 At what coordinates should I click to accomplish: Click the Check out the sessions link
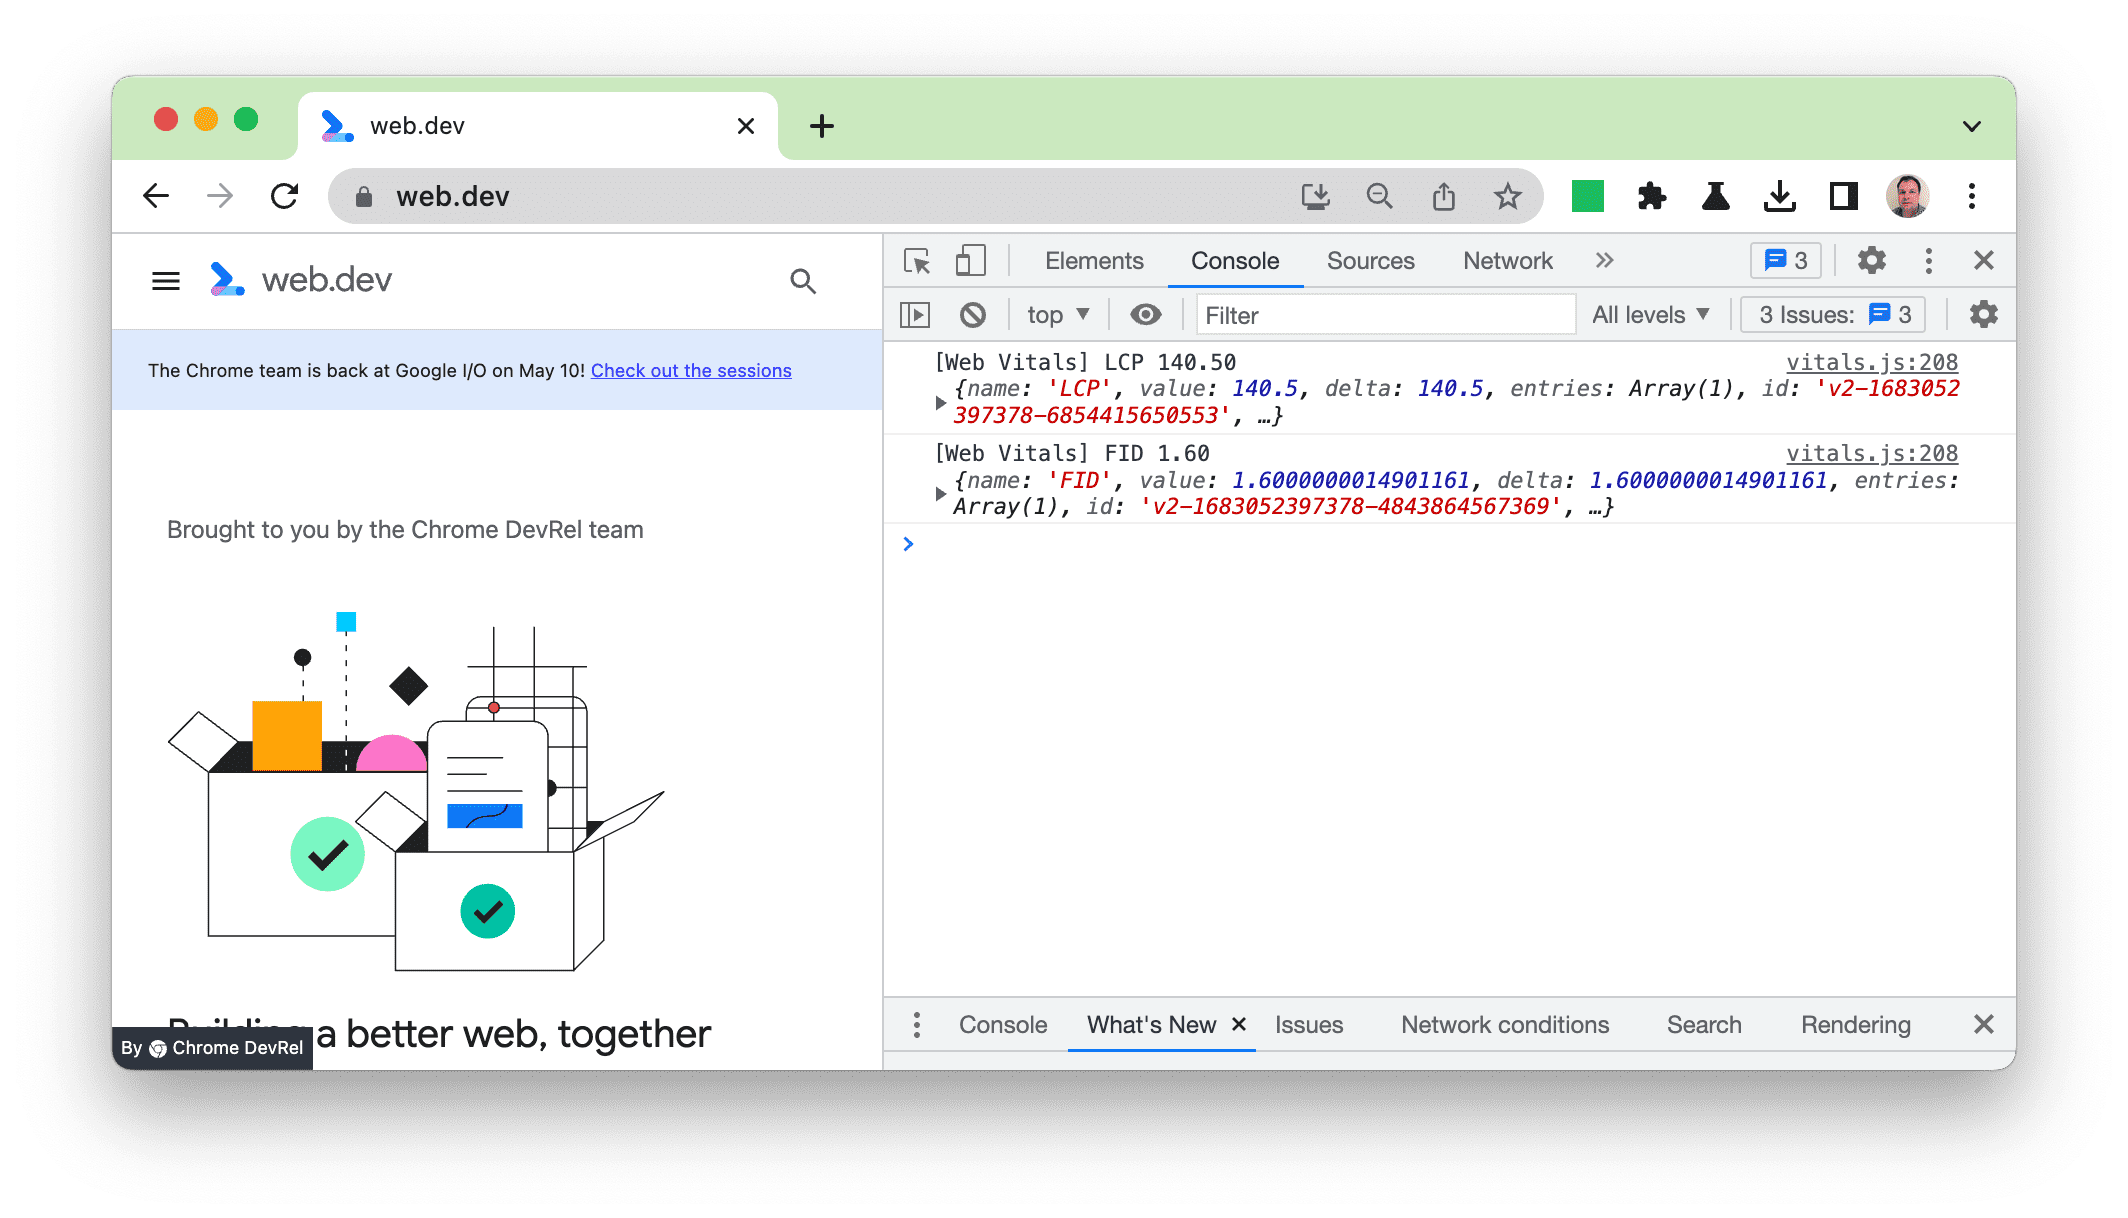coord(691,370)
